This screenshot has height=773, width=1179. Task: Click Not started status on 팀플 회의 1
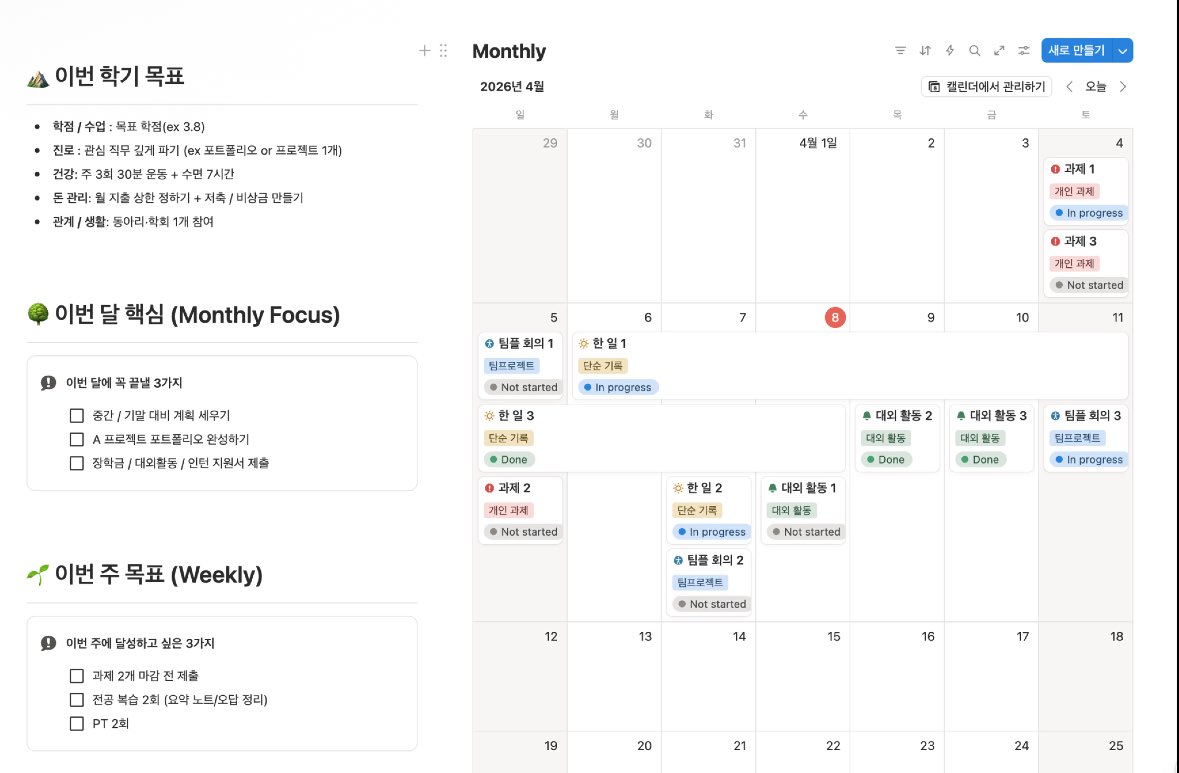click(x=523, y=387)
